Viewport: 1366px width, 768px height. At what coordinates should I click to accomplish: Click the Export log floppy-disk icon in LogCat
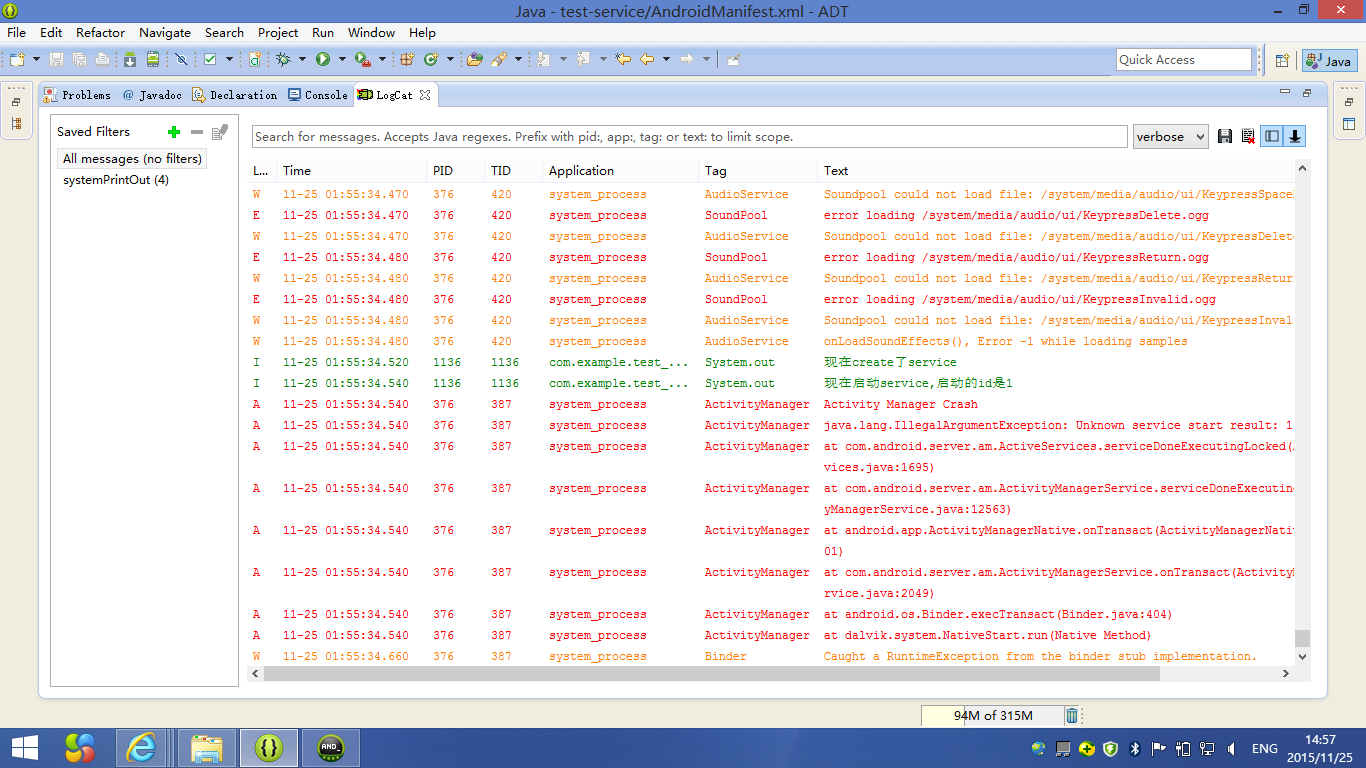pyautogui.click(x=1225, y=137)
